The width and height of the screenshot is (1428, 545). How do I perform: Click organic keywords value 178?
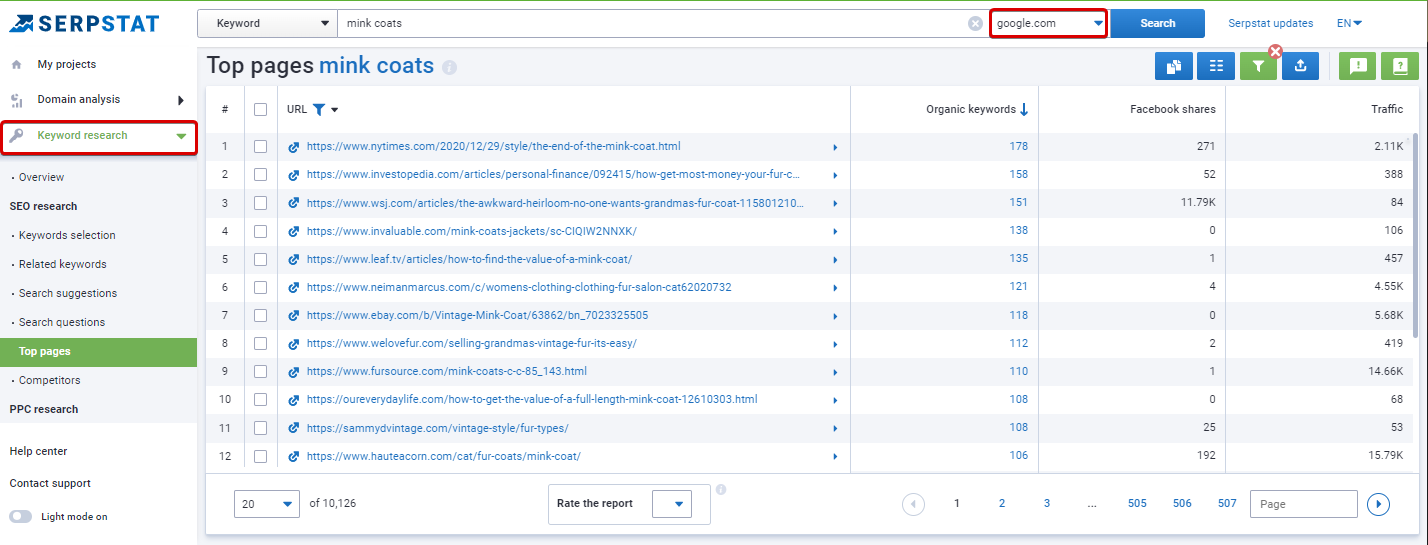click(1018, 147)
